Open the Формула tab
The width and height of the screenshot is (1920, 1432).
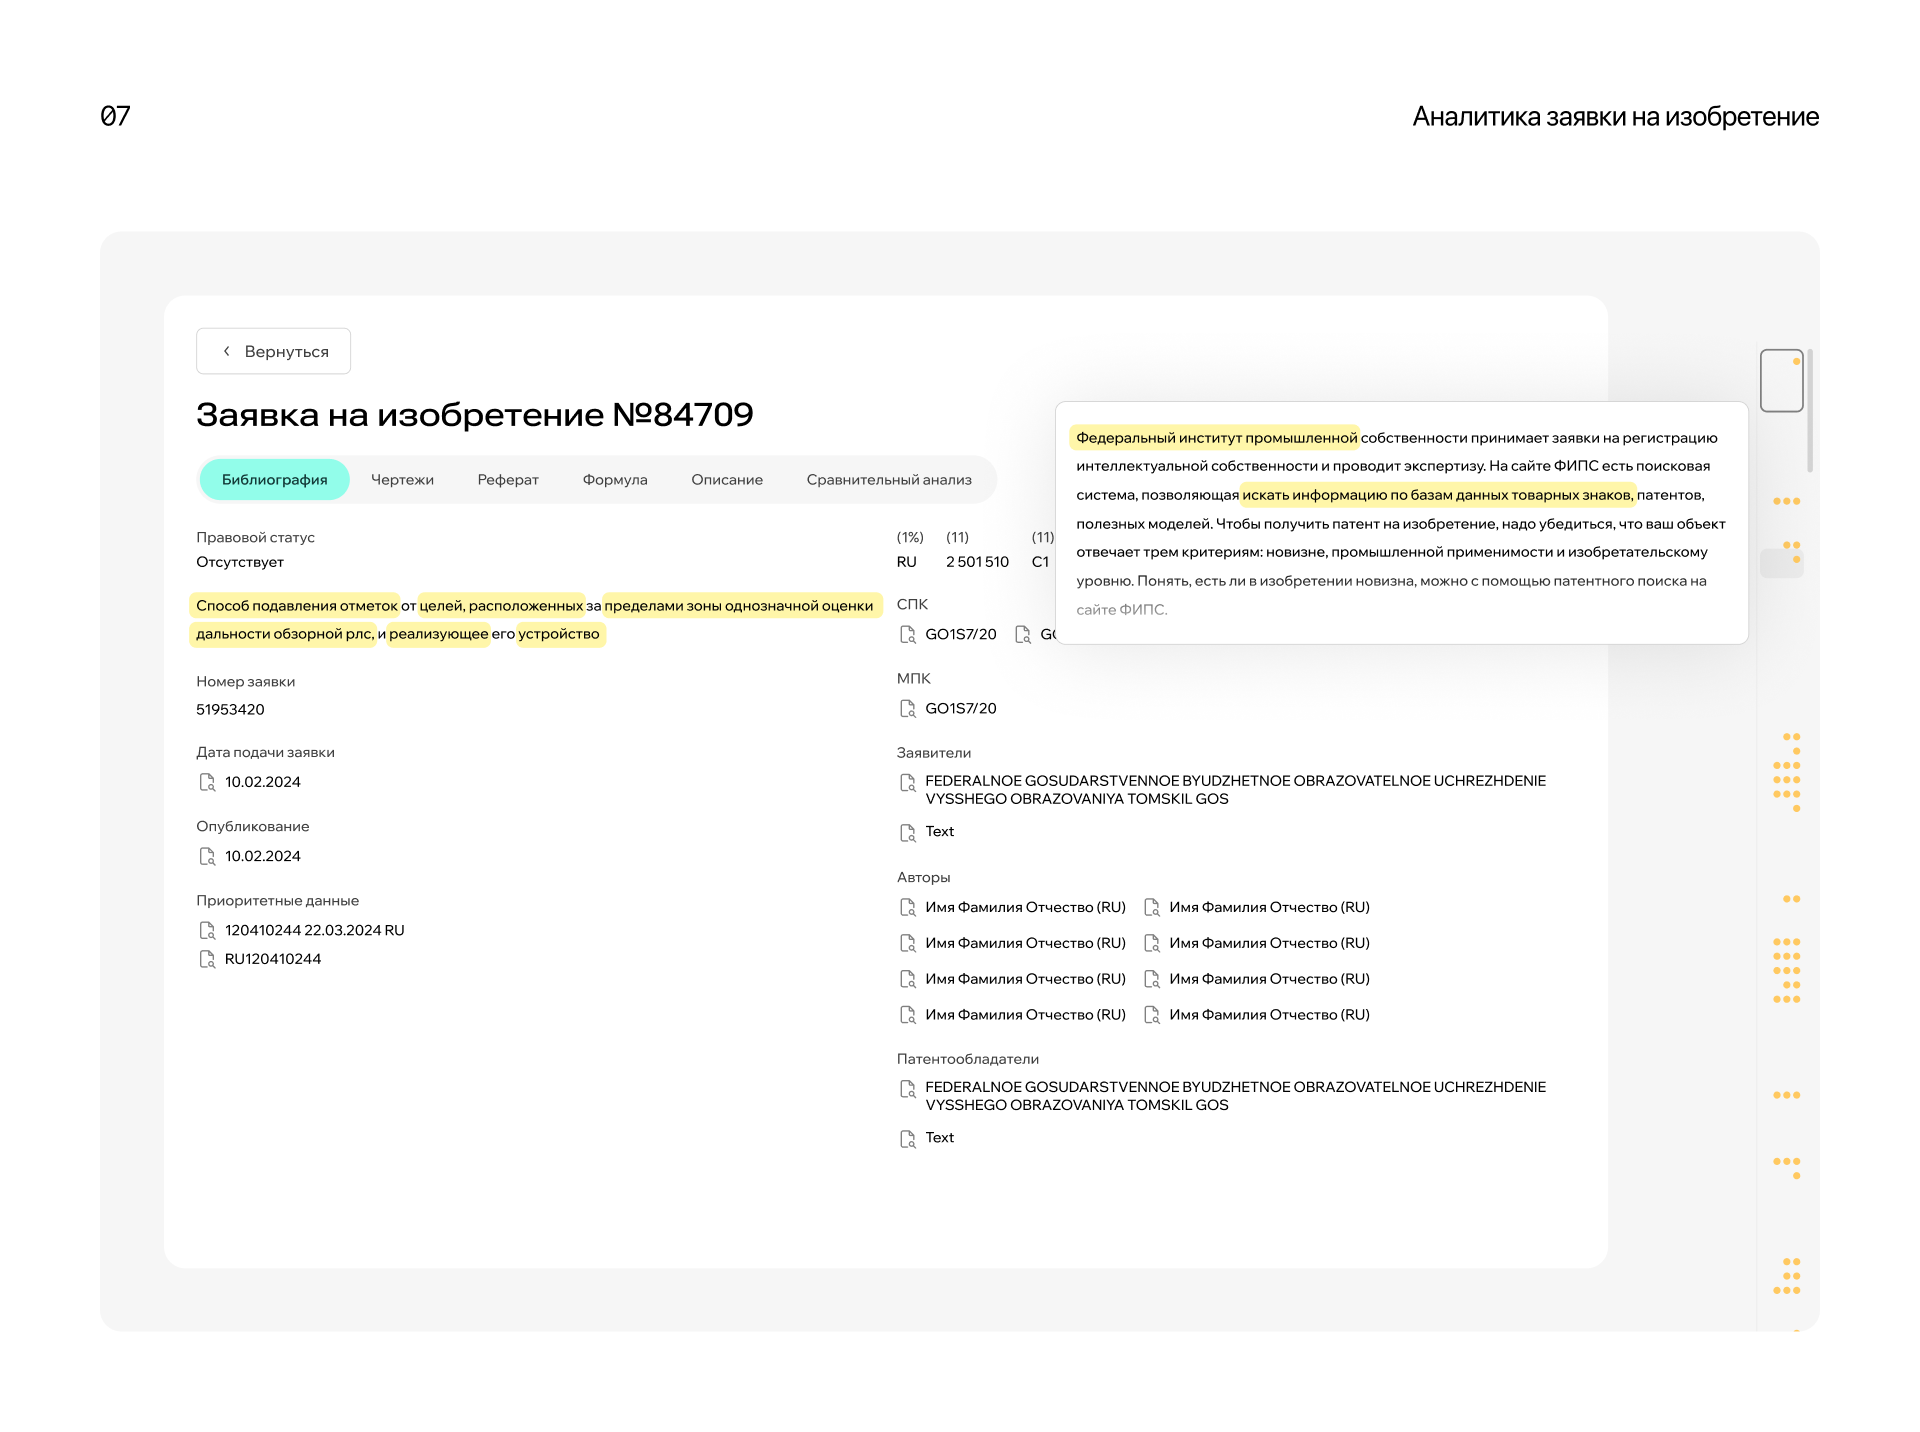[614, 480]
